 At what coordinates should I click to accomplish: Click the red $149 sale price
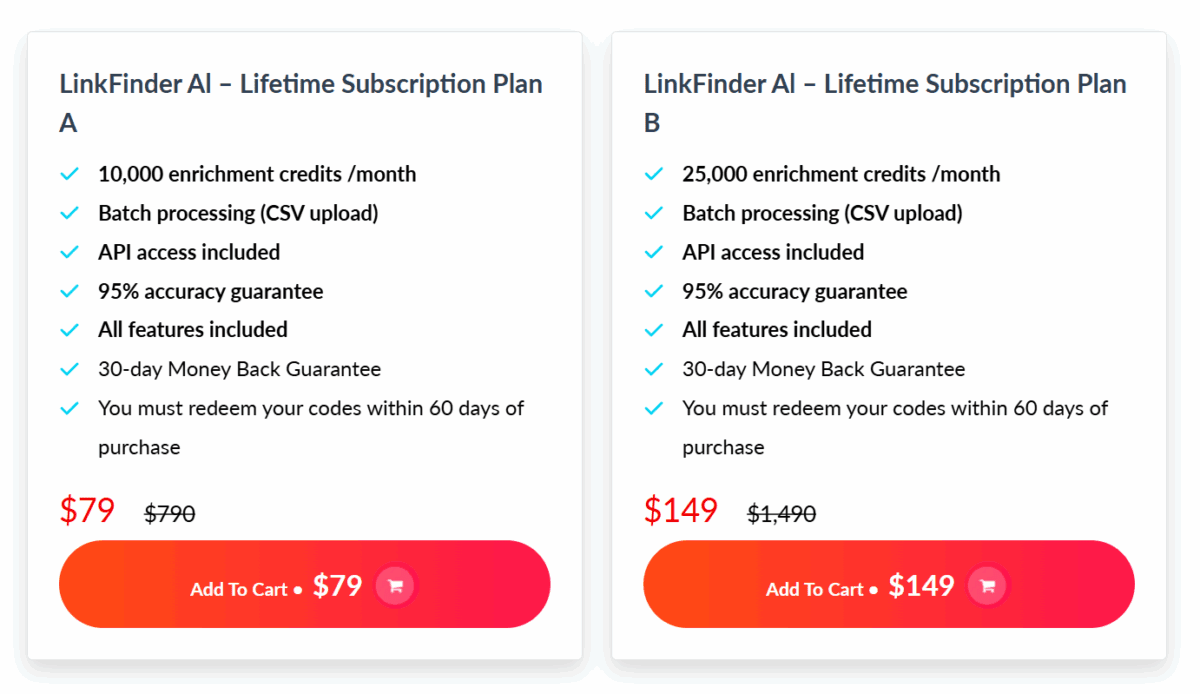pyautogui.click(x=680, y=510)
